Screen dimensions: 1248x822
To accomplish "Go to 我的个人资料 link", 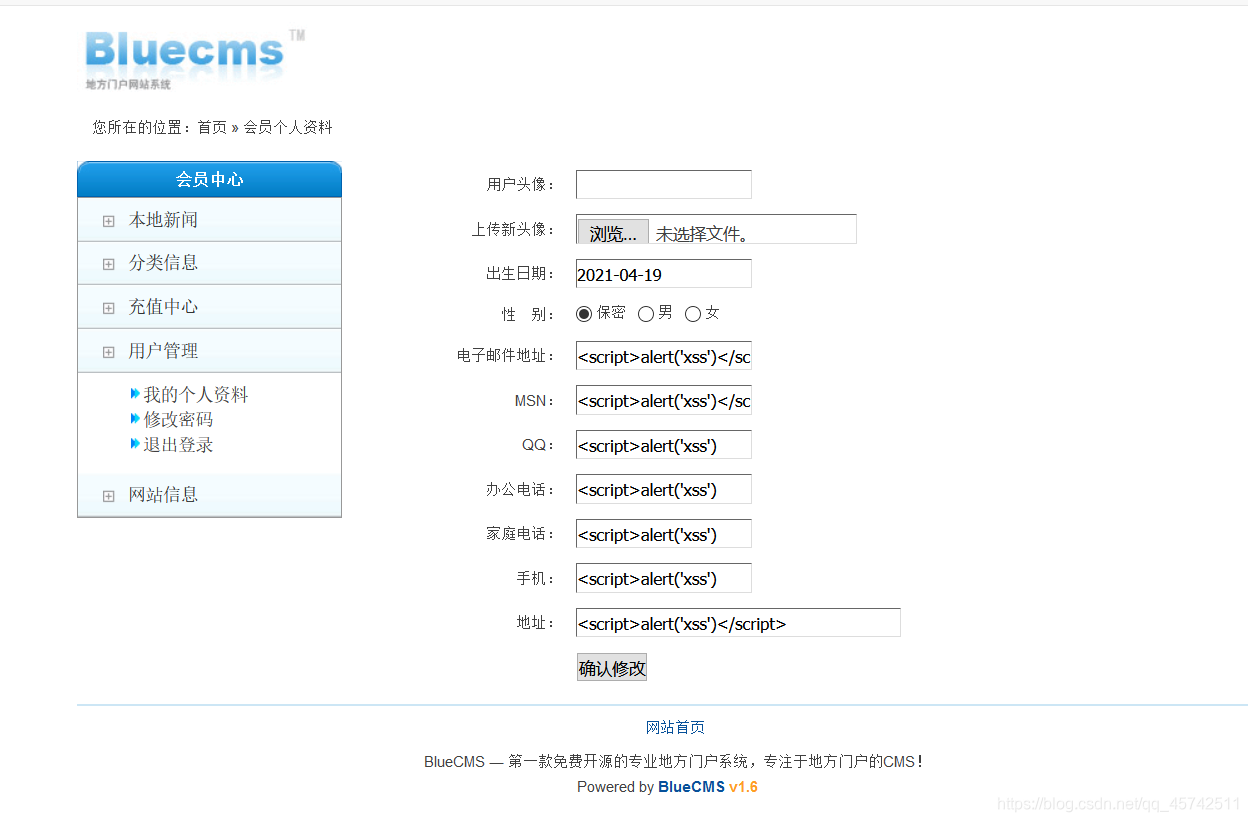I will pyautogui.click(x=196, y=395).
